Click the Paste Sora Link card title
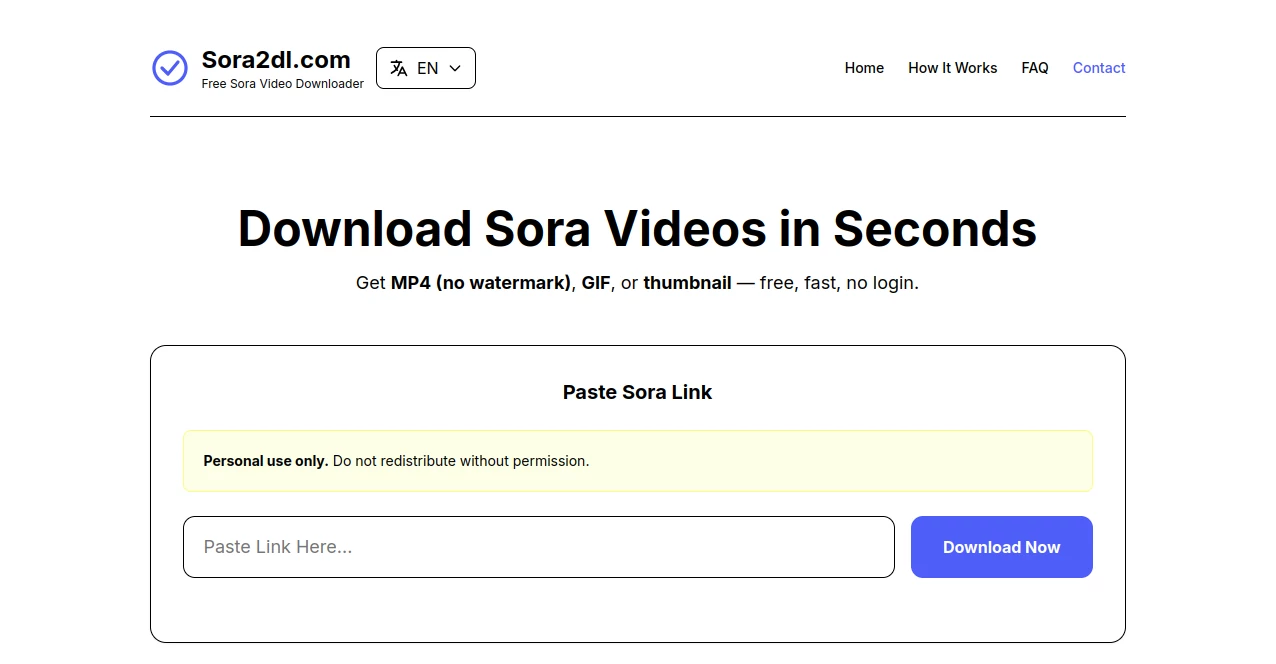This screenshot has height=664, width=1276. click(637, 392)
